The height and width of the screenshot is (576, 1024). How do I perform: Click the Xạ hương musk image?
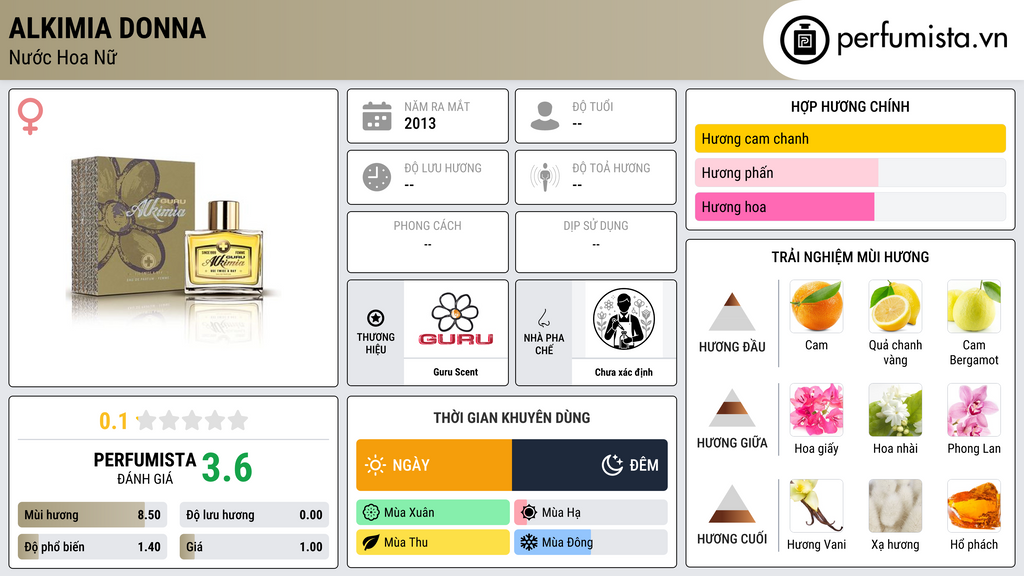pyautogui.click(x=895, y=506)
